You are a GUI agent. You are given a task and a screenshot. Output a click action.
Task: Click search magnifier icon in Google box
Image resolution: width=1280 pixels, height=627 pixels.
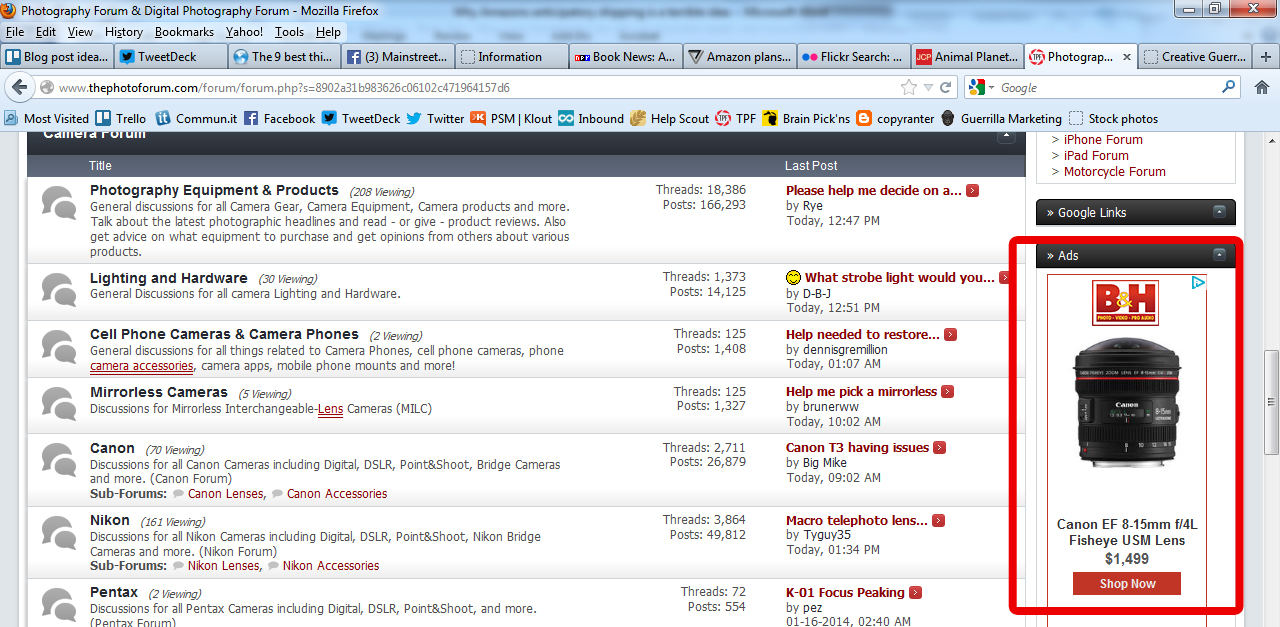(1229, 88)
